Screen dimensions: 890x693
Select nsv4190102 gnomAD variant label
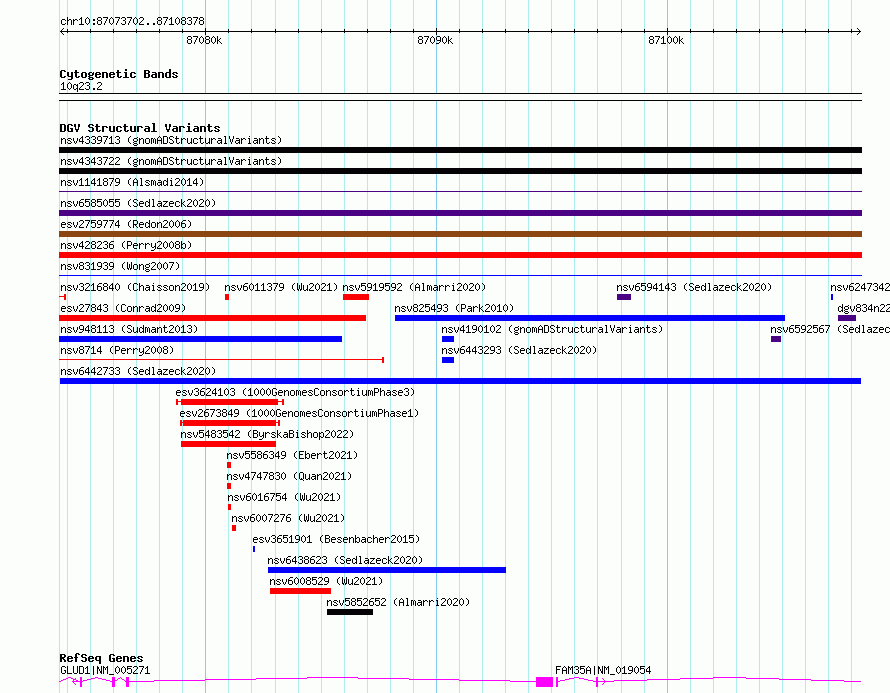552,329
